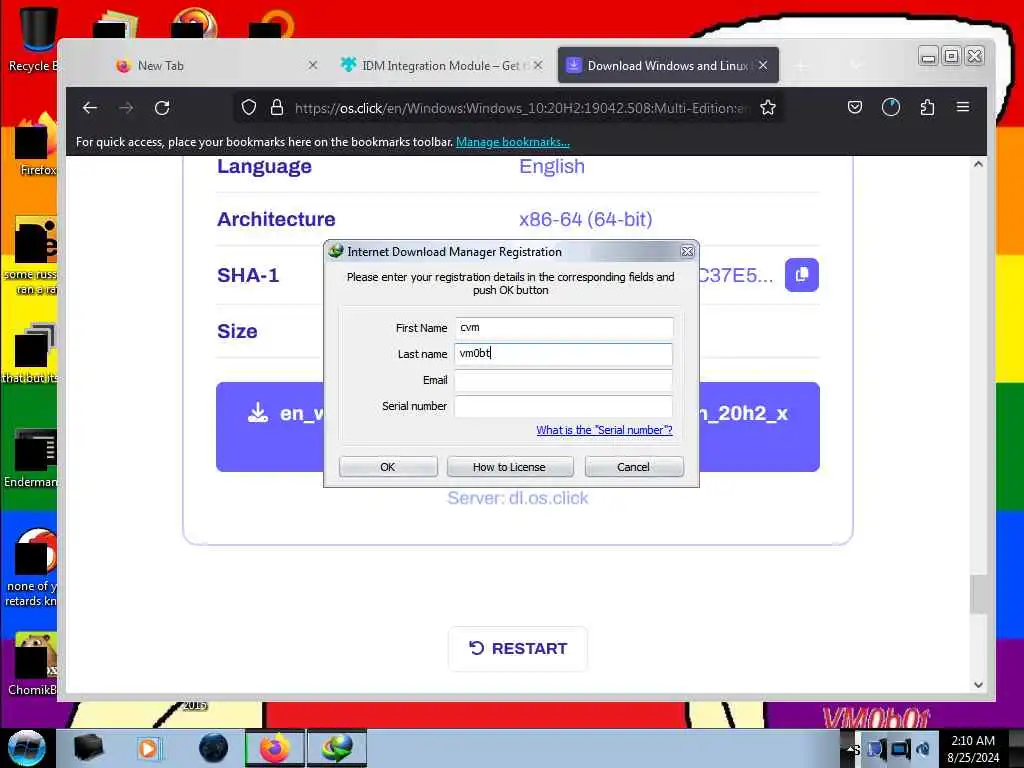
Task: Click the Server: dl.os.click text
Action: coord(518,498)
